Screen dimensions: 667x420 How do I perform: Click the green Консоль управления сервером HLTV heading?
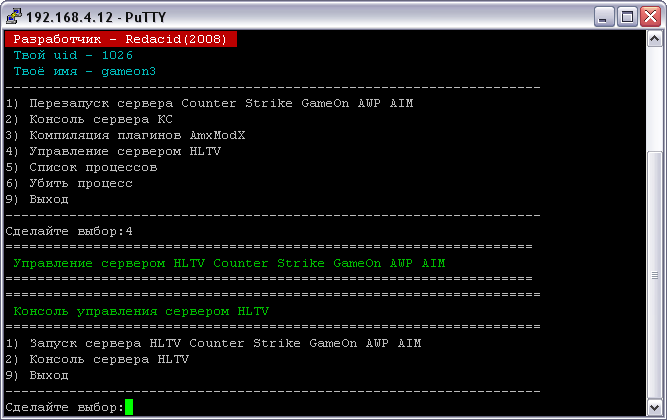141,311
